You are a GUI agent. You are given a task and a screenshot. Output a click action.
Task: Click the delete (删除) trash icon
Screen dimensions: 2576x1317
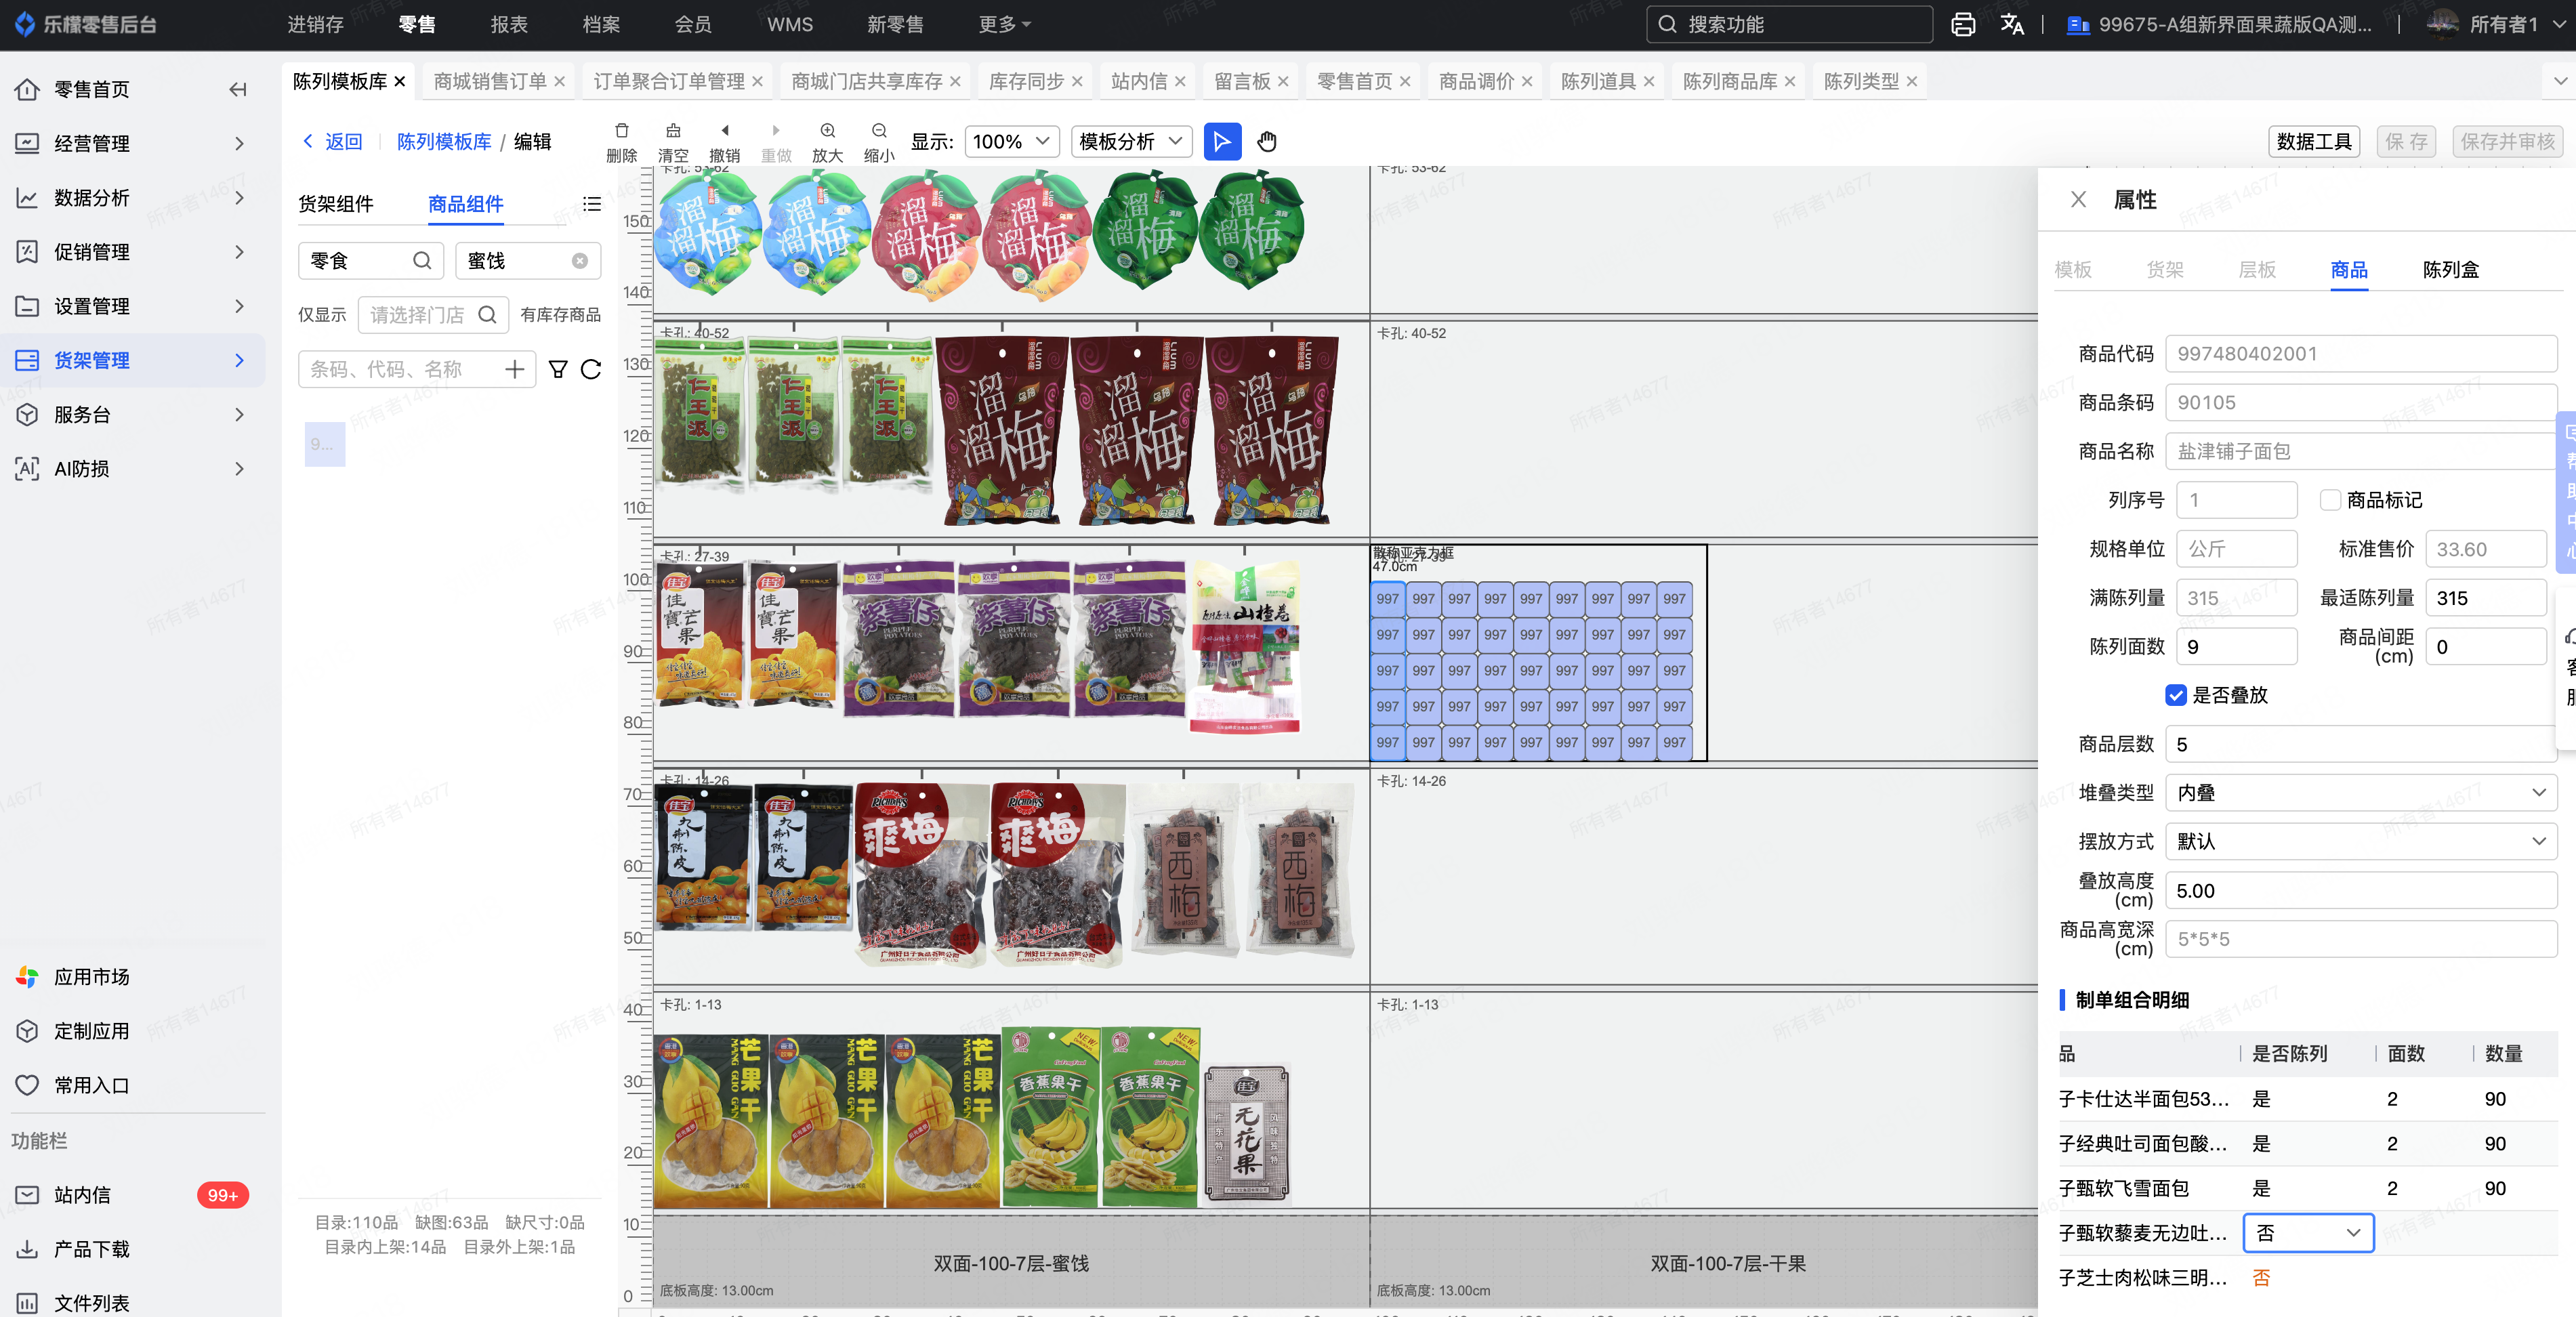621,131
